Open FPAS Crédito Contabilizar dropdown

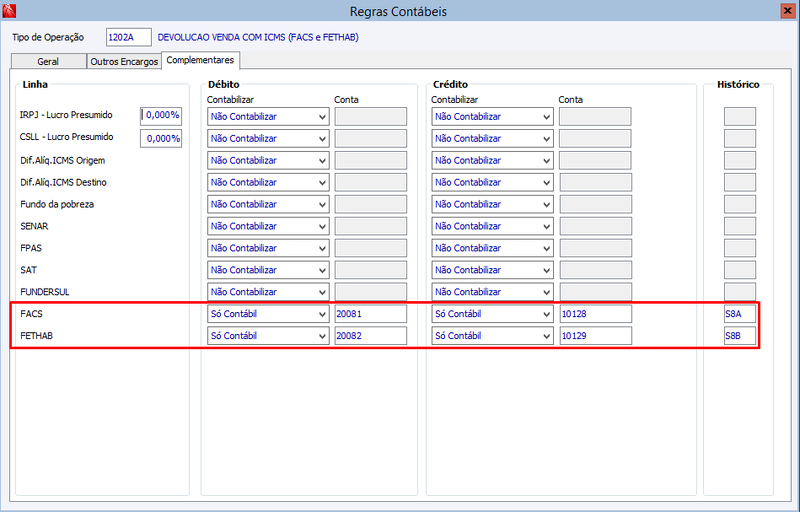click(492, 248)
